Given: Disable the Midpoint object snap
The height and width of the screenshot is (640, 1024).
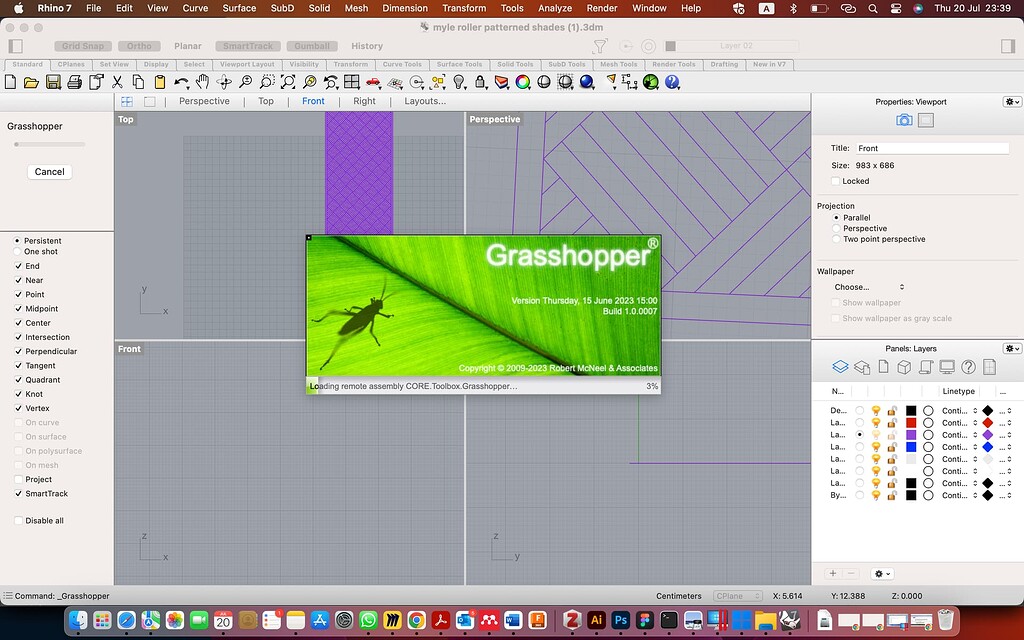Looking at the screenshot, I should [x=18, y=309].
